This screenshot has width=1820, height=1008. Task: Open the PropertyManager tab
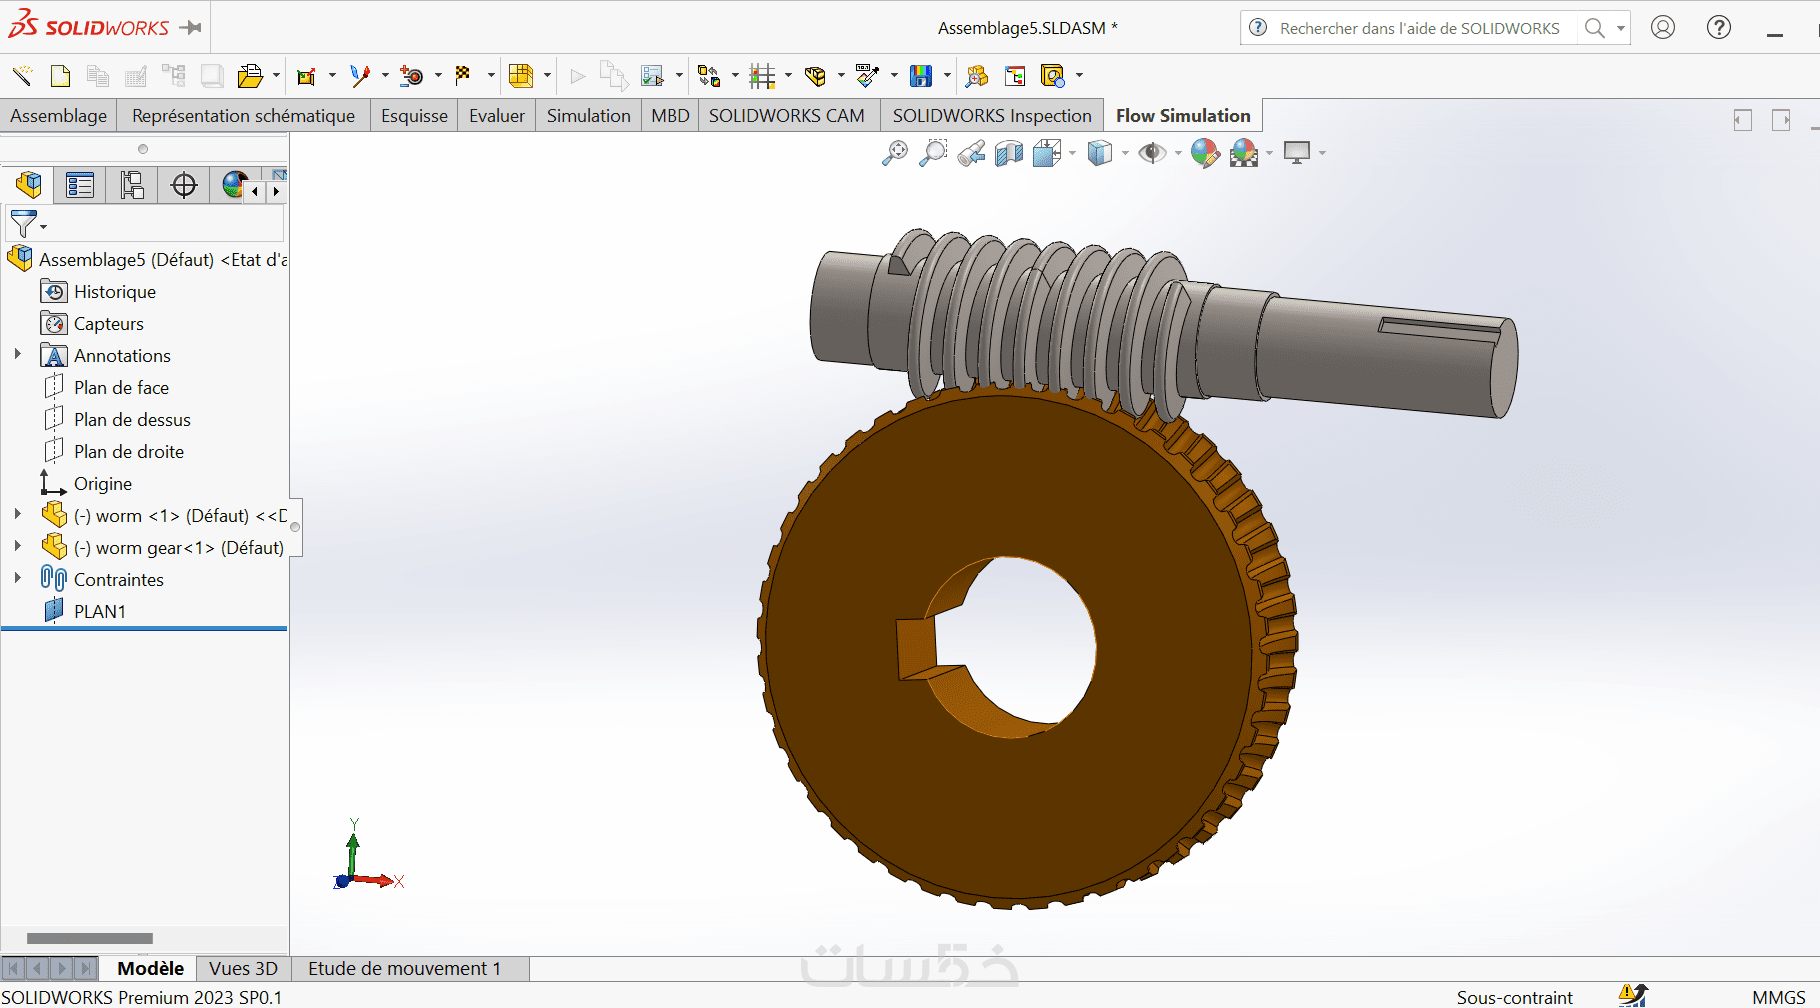(80, 185)
